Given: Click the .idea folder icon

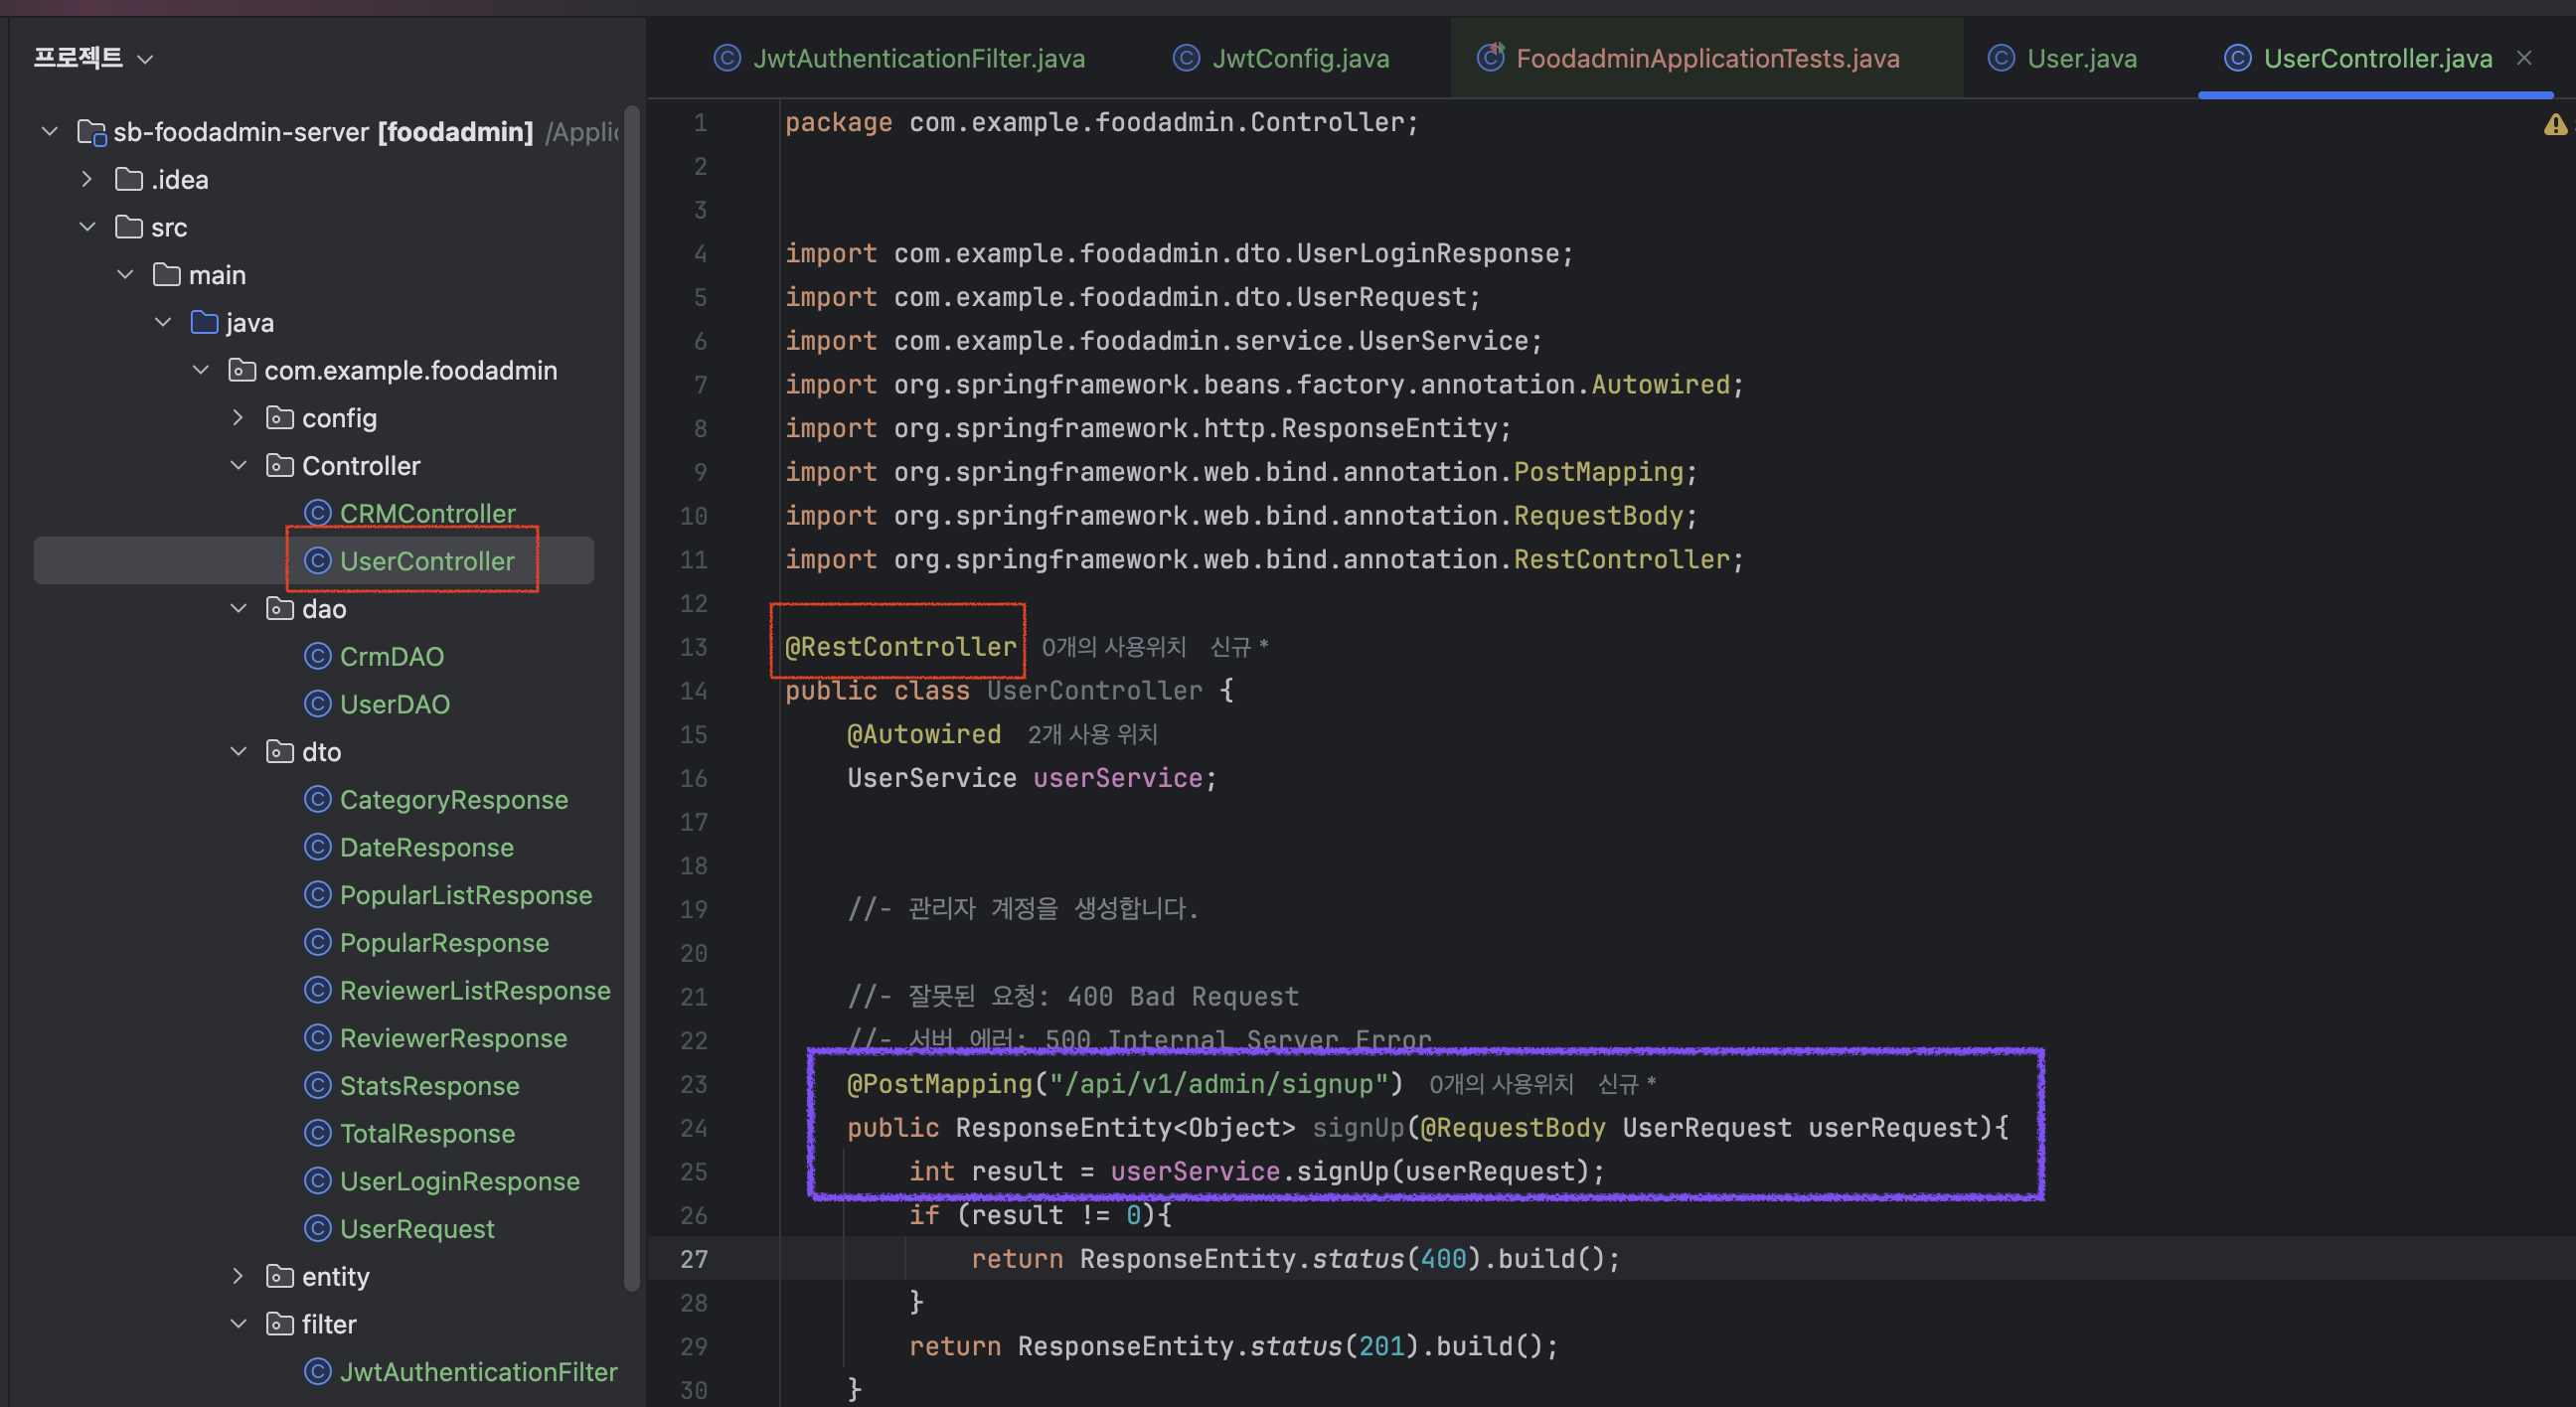Looking at the screenshot, I should click(x=129, y=179).
